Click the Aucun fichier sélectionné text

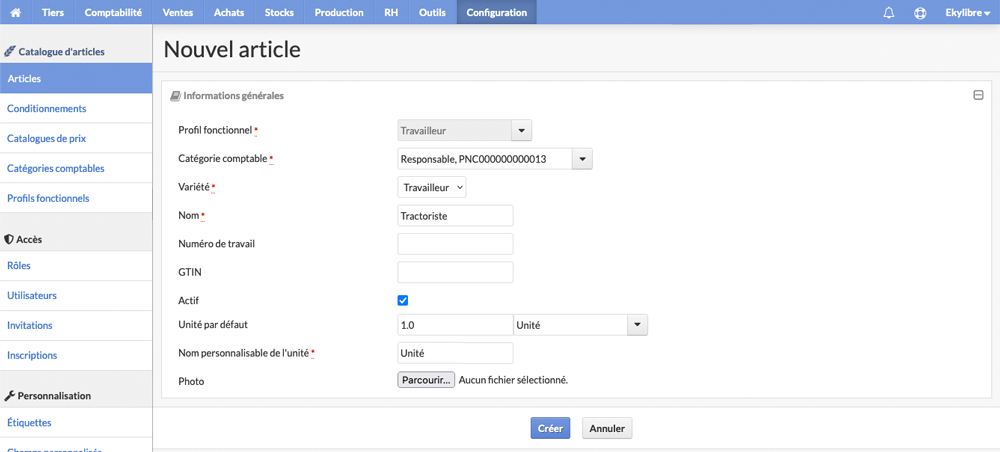[513, 380]
